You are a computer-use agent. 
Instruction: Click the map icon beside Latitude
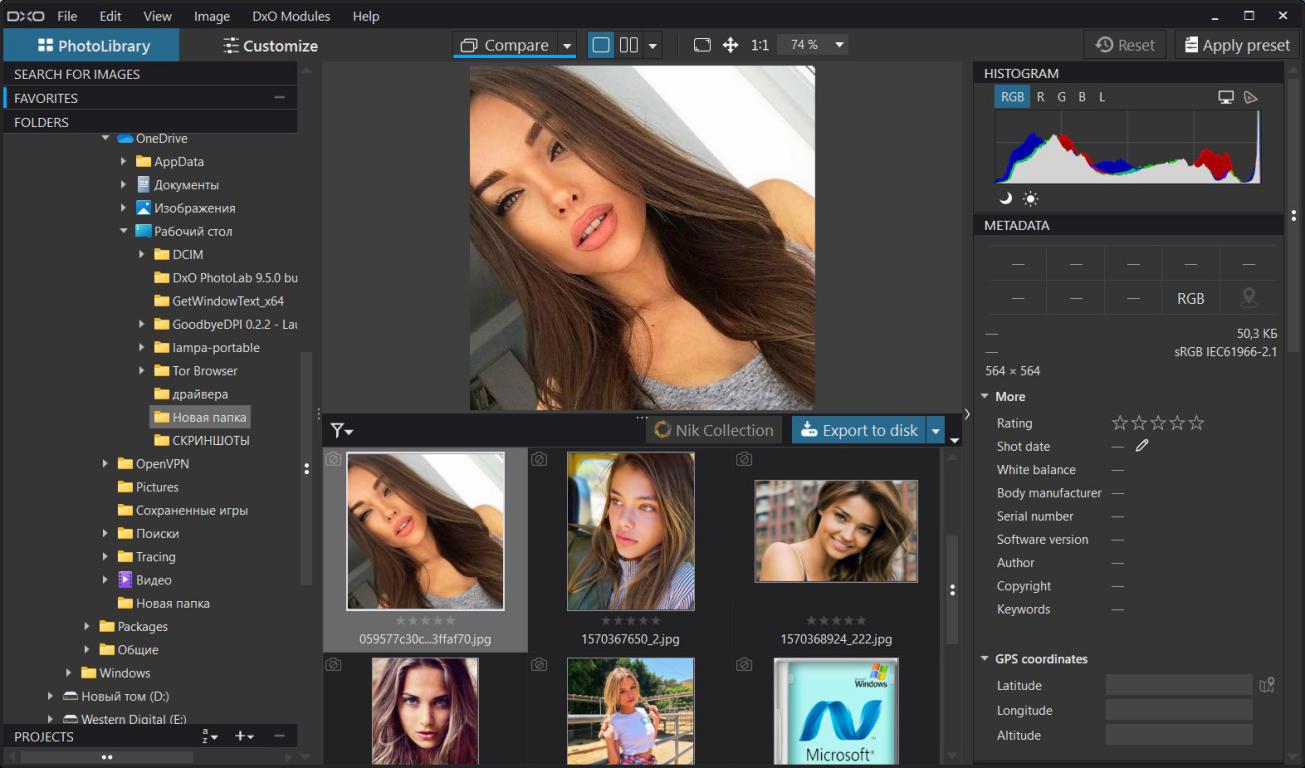(x=1267, y=685)
